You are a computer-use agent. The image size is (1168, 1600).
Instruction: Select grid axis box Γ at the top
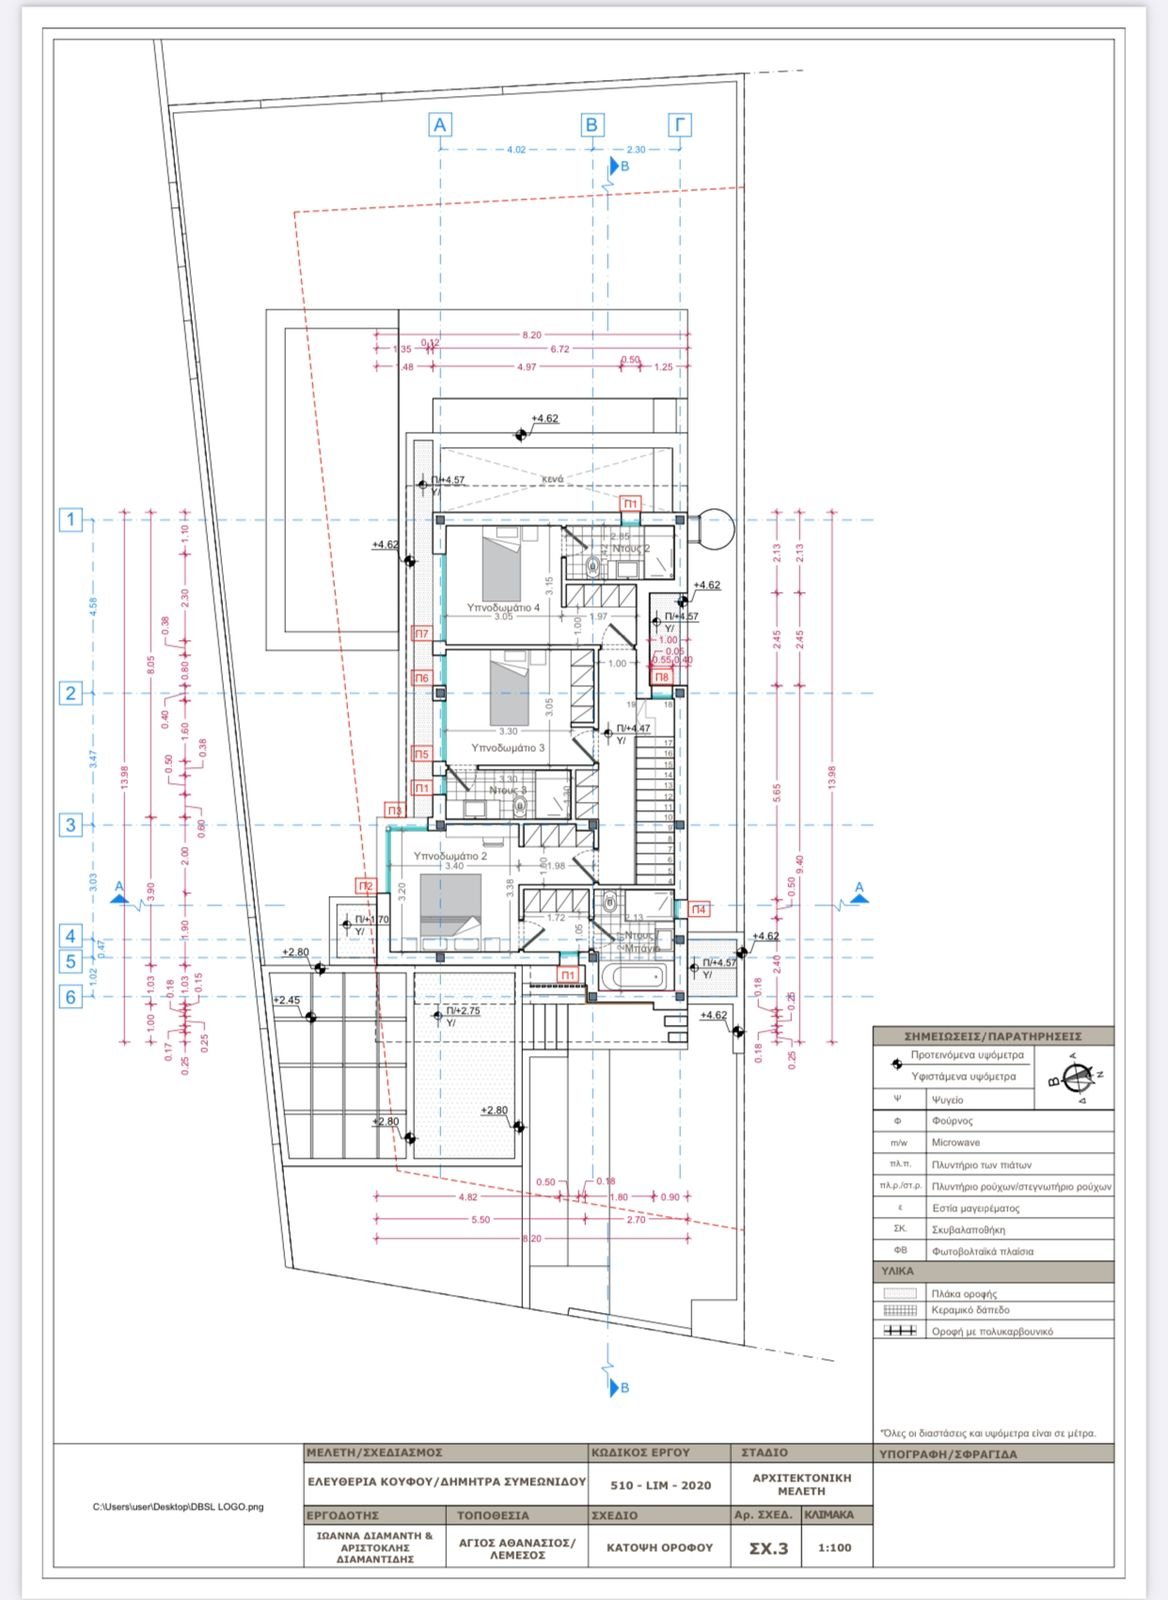(680, 125)
